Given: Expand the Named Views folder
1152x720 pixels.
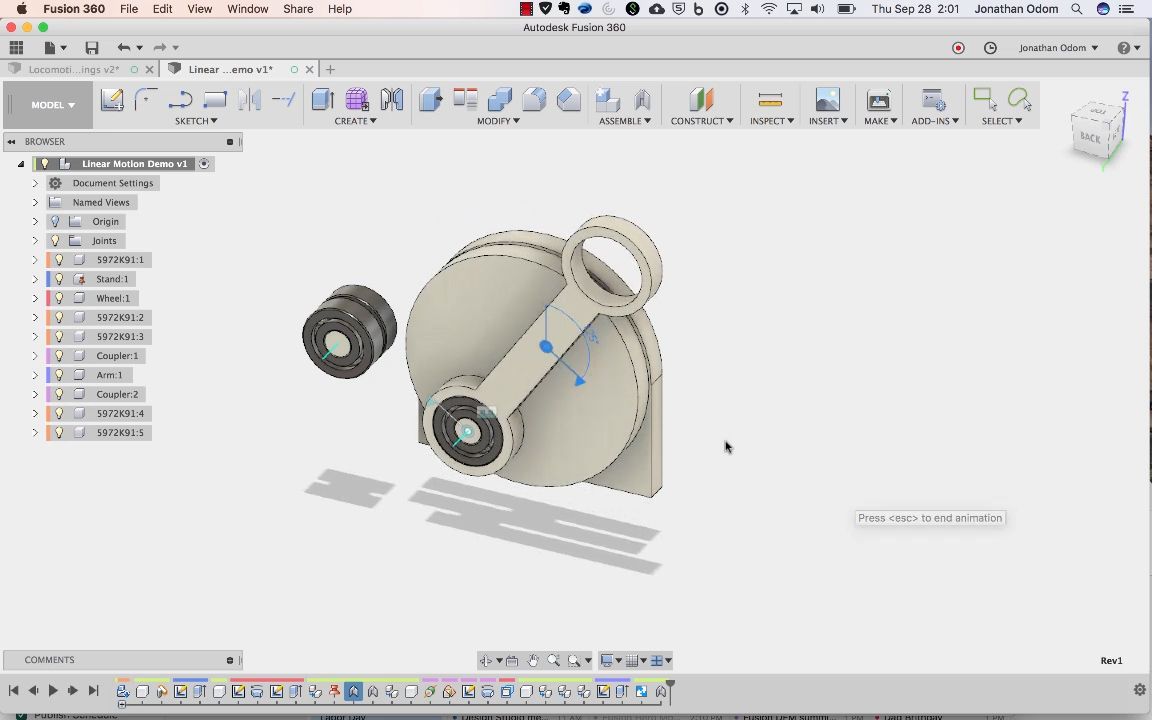Looking at the screenshot, I should point(35,202).
